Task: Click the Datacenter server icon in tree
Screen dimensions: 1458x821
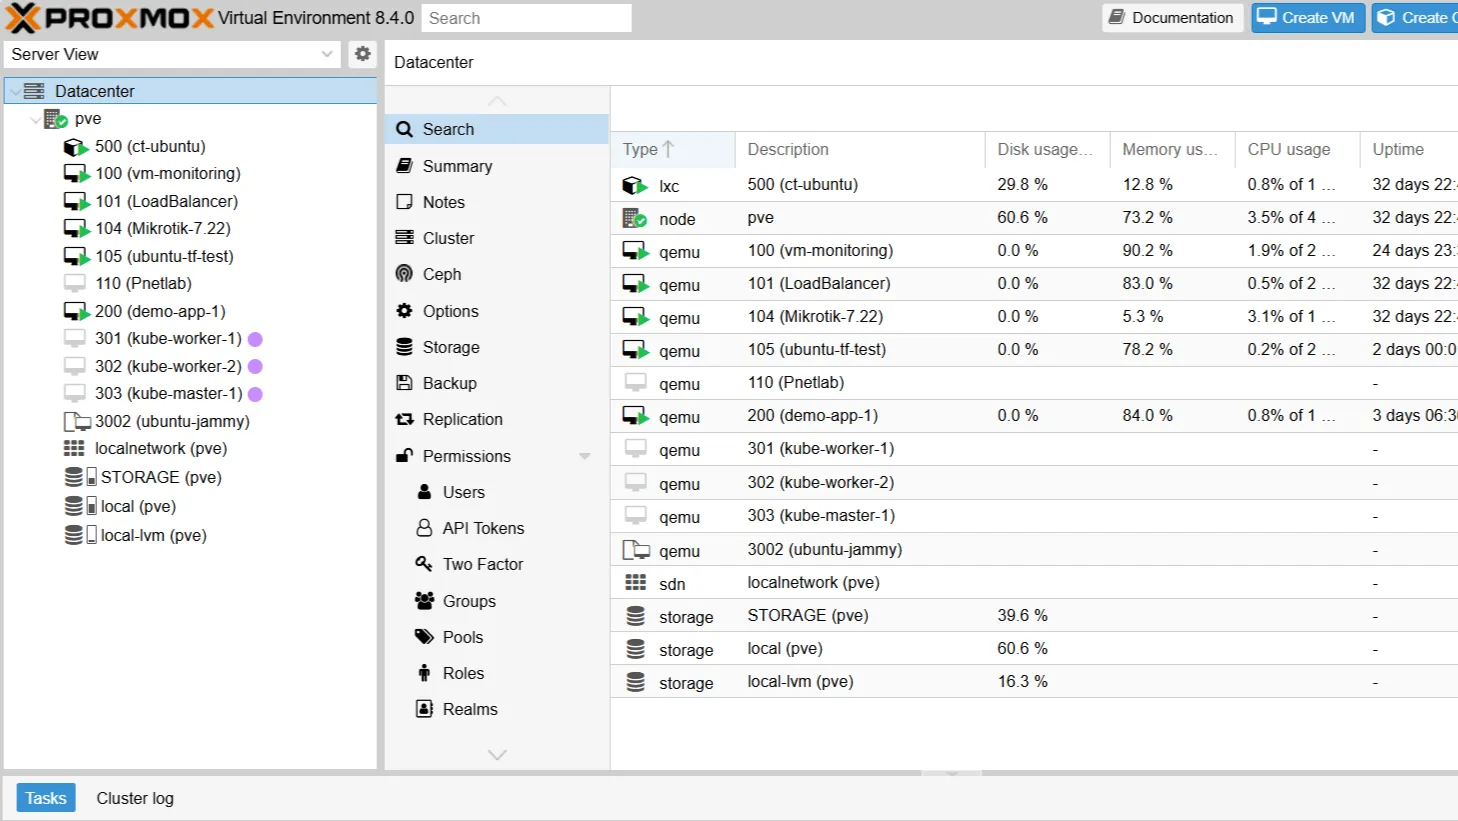Action: [x=34, y=91]
